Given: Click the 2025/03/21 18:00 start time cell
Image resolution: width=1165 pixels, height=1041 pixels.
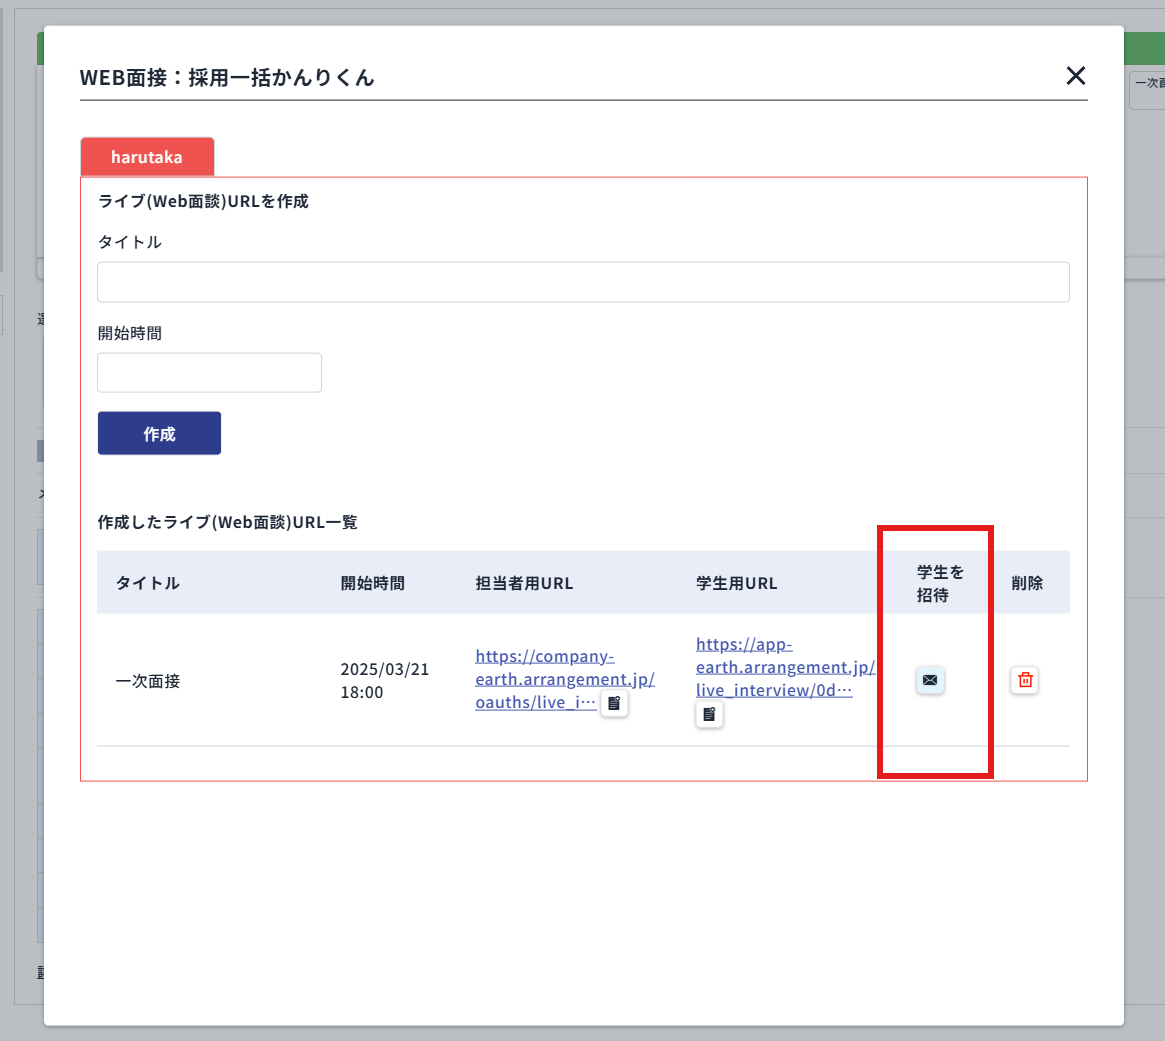Looking at the screenshot, I should pos(384,681).
